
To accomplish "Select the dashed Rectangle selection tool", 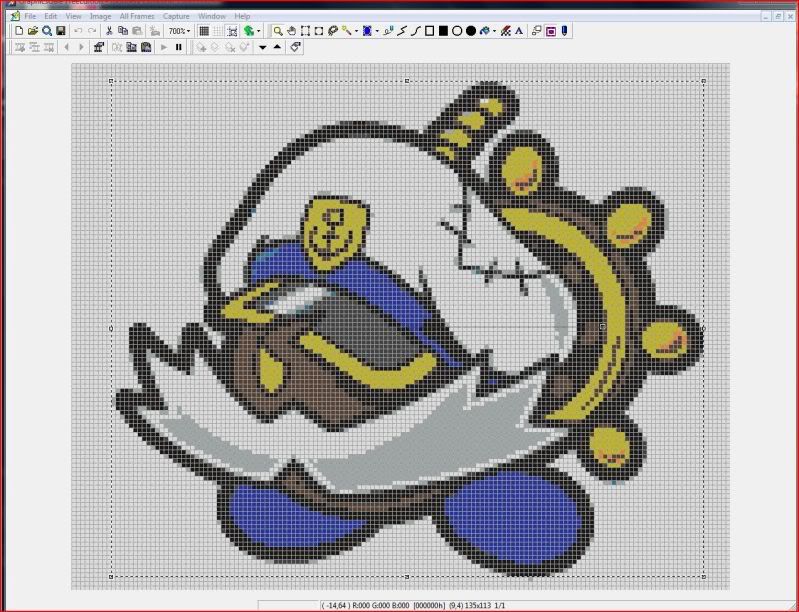I will (305, 31).
